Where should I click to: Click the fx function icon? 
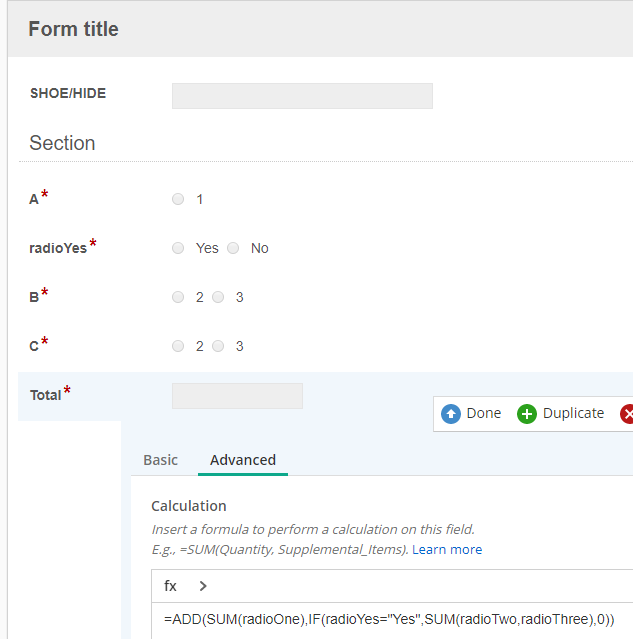[170, 586]
